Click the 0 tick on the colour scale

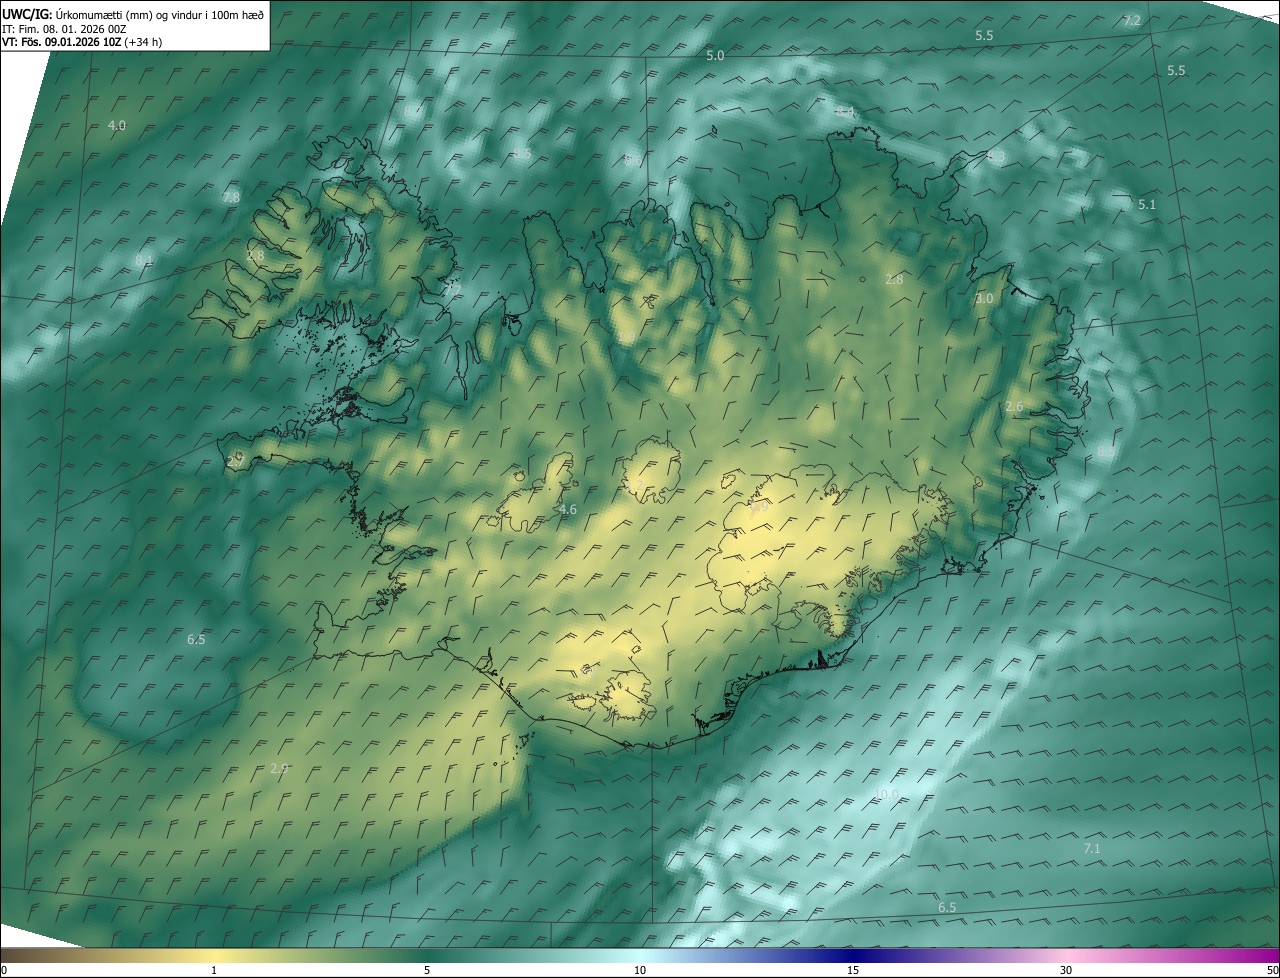(x=4, y=970)
